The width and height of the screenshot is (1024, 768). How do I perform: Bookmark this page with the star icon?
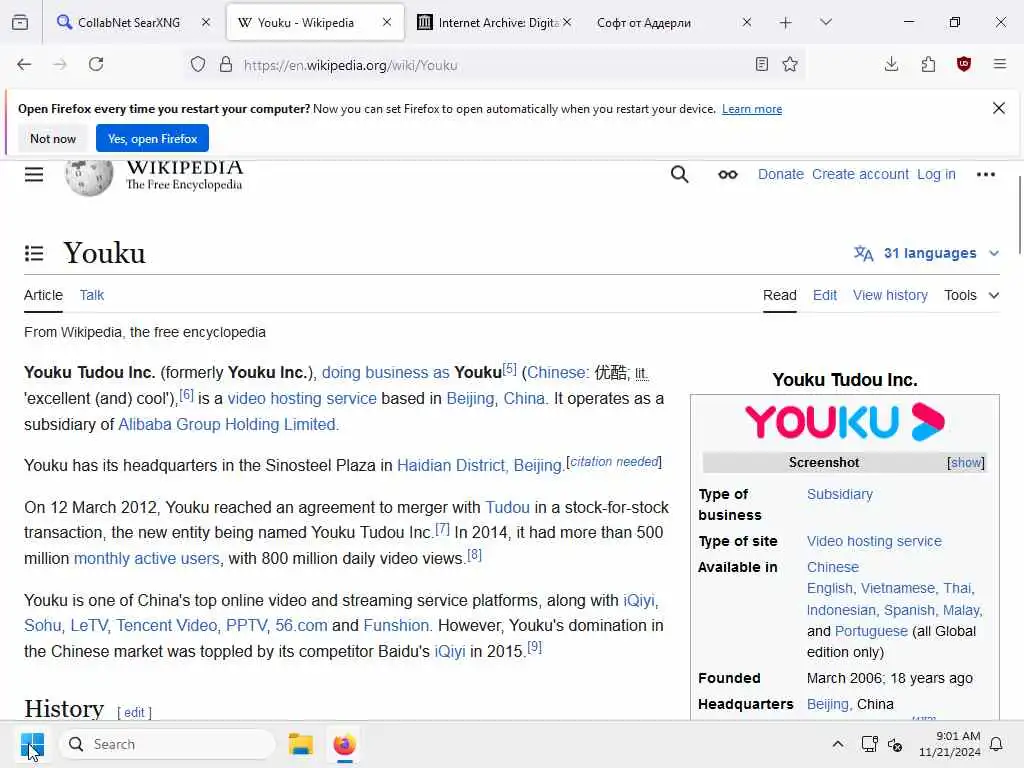coord(790,64)
